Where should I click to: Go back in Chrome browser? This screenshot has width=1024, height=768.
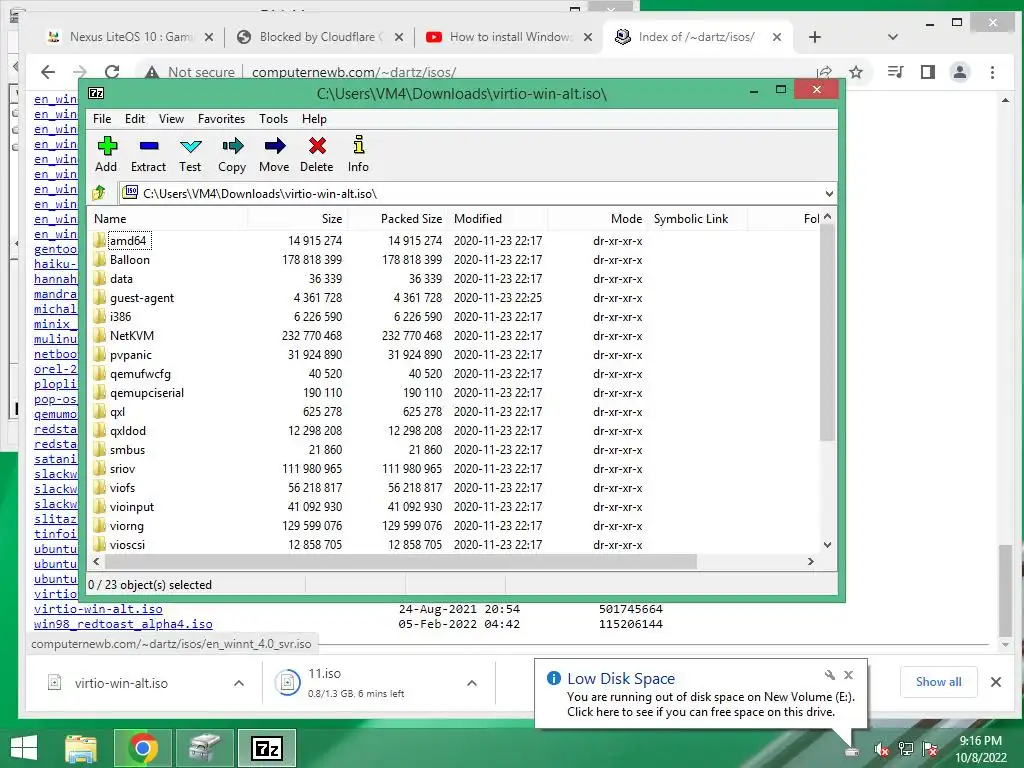(48, 72)
